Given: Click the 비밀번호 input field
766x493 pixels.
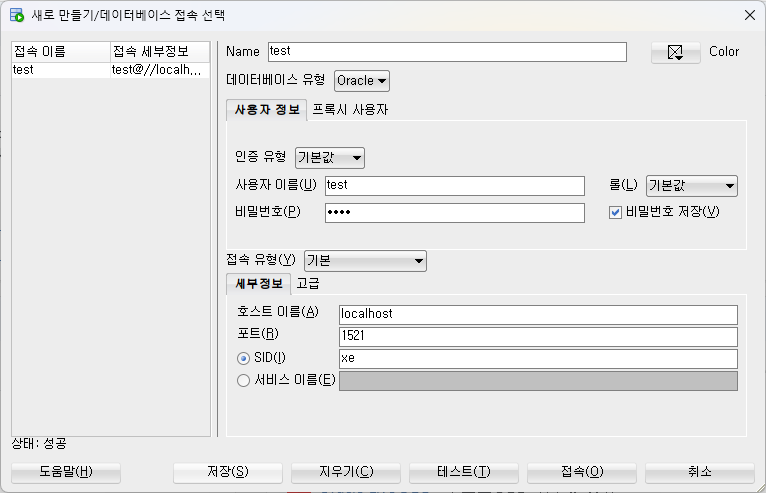Looking at the screenshot, I should (455, 213).
